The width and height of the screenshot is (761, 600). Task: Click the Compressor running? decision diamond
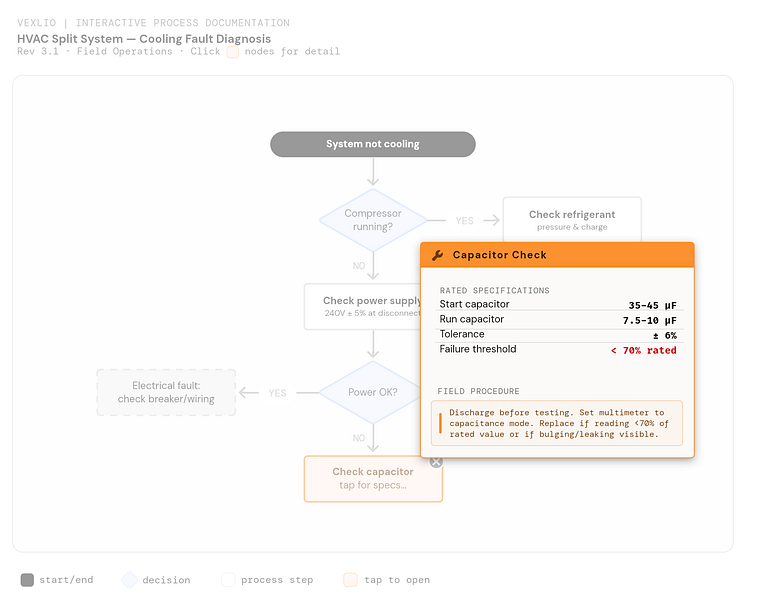click(x=373, y=220)
